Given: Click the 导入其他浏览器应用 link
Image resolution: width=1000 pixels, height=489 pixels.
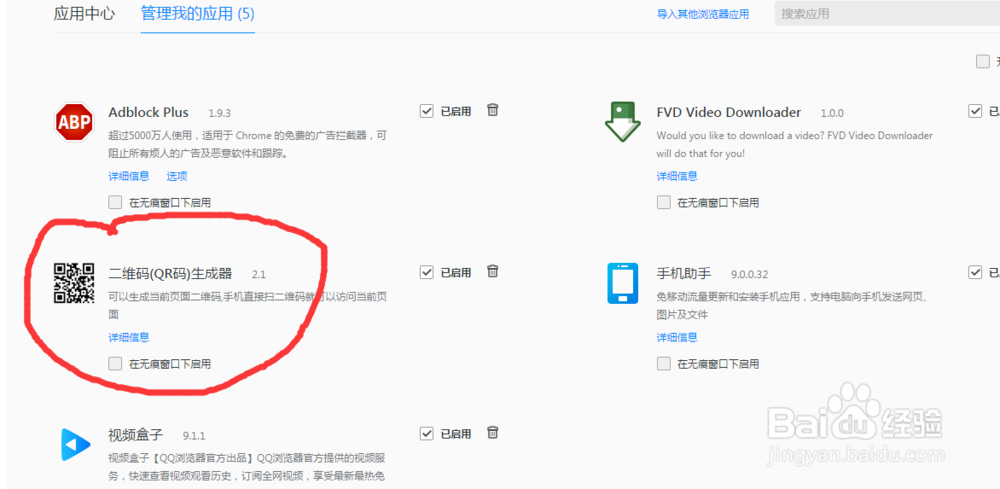Looking at the screenshot, I should (x=703, y=14).
